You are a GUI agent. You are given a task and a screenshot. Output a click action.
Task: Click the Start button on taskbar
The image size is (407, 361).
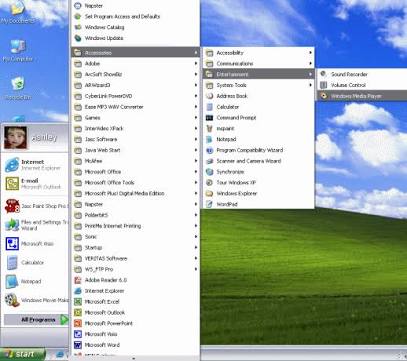click(22, 354)
